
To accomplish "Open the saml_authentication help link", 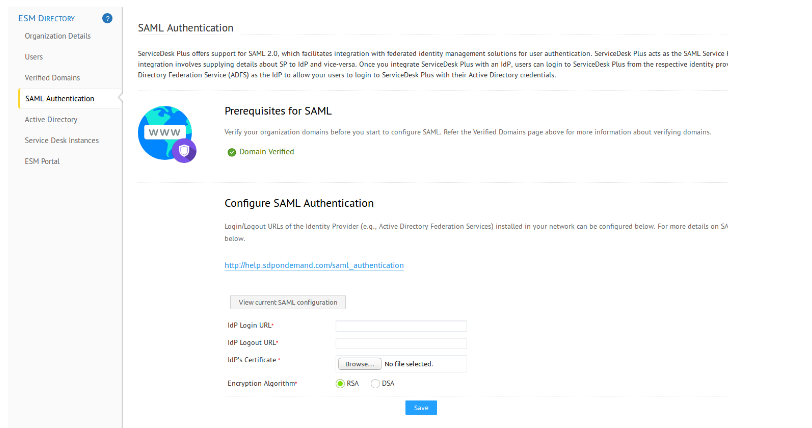I will (314, 265).
